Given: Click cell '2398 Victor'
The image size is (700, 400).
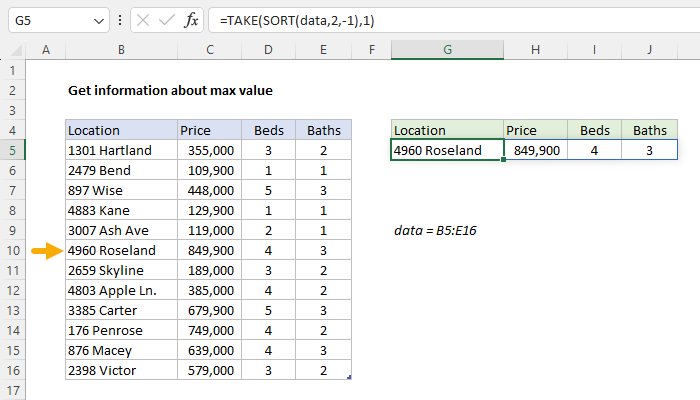Looking at the screenshot, I should pos(121,370).
